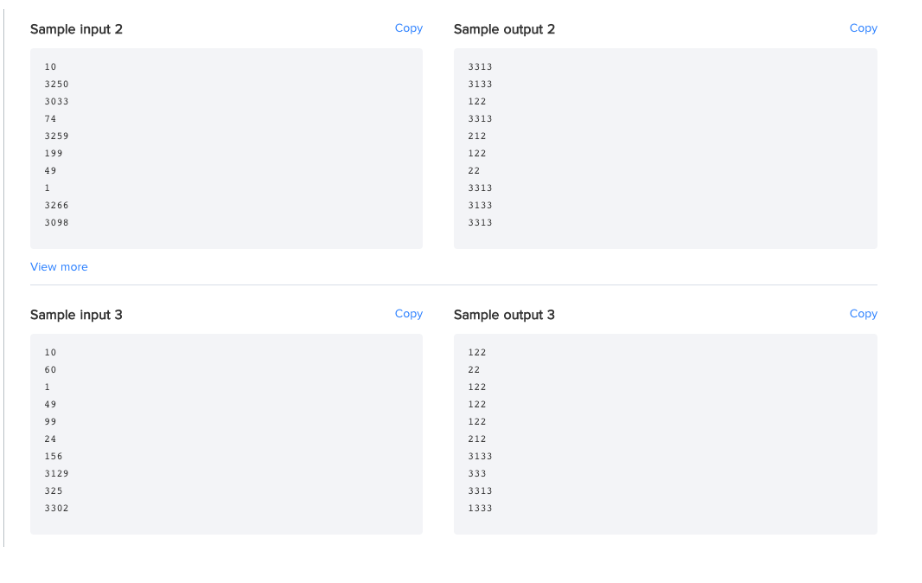Viewport: 922px width, 583px height.
Task: Click the 3259 value in Sample input 2
Action: coord(56,136)
